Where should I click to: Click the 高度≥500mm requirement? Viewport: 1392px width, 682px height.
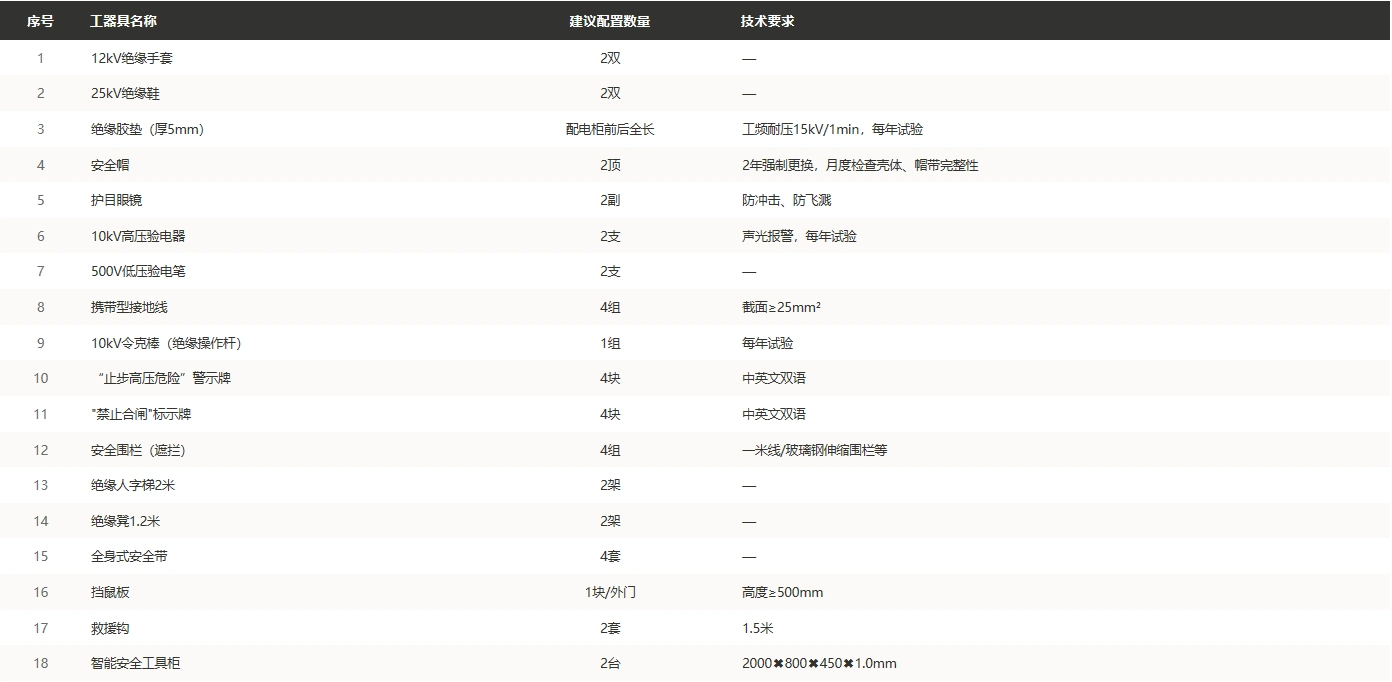point(782,592)
